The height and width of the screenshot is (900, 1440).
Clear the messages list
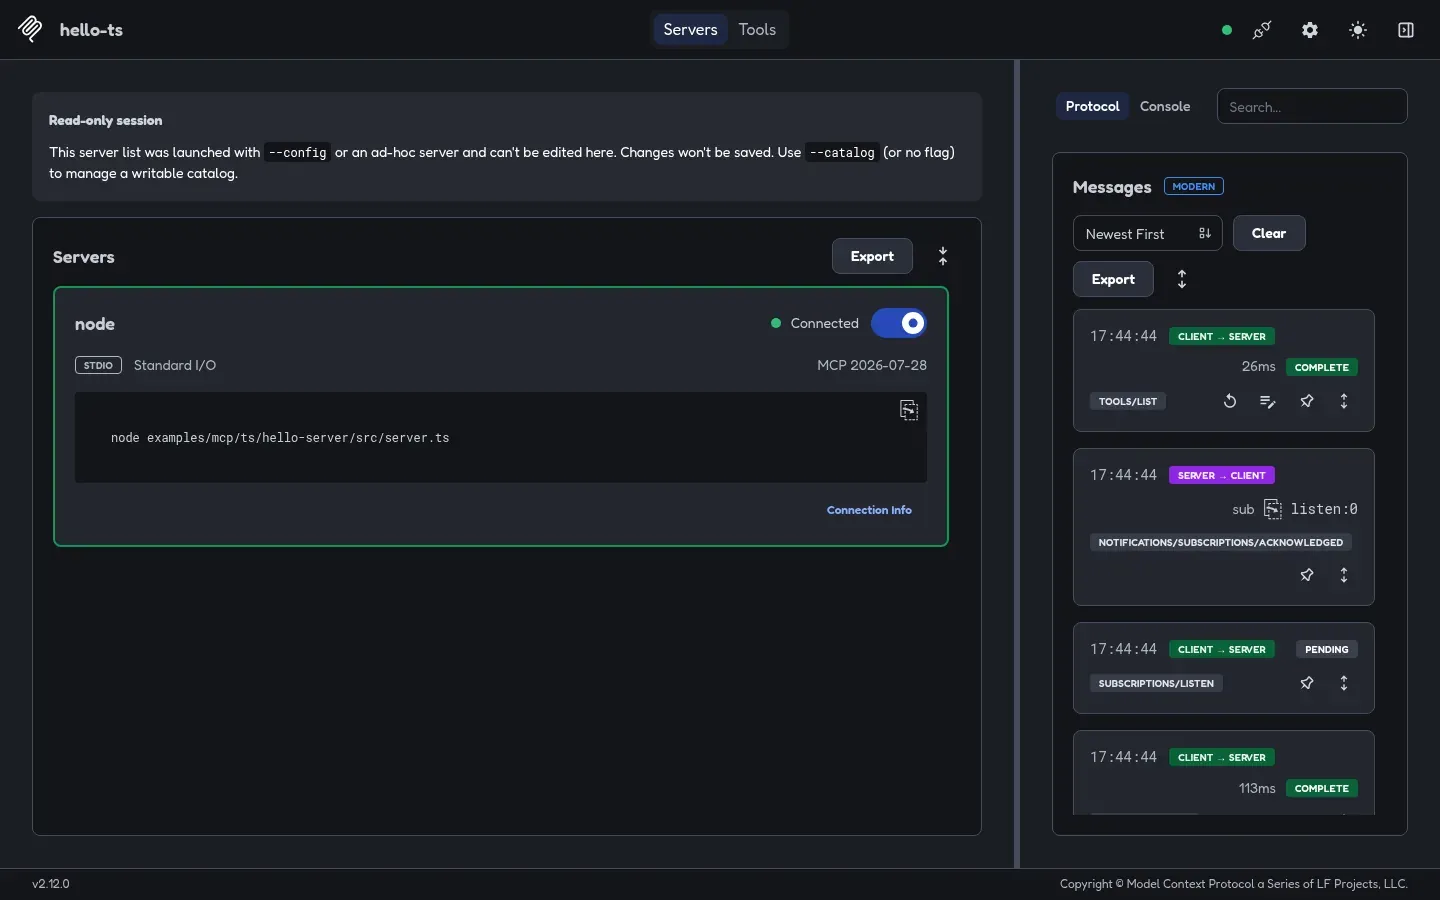pyautogui.click(x=1269, y=233)
